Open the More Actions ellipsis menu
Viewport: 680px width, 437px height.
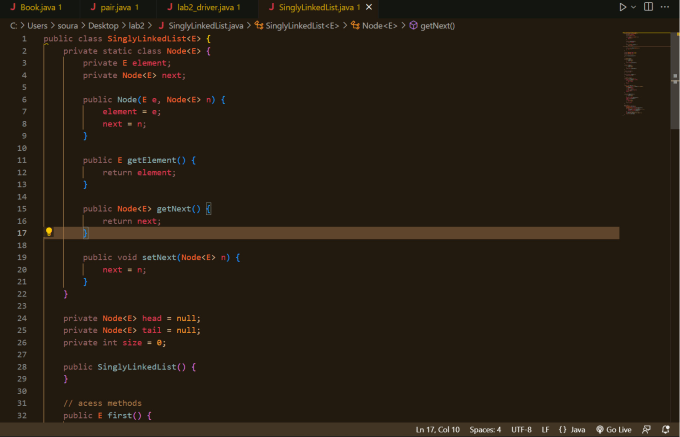665,7
